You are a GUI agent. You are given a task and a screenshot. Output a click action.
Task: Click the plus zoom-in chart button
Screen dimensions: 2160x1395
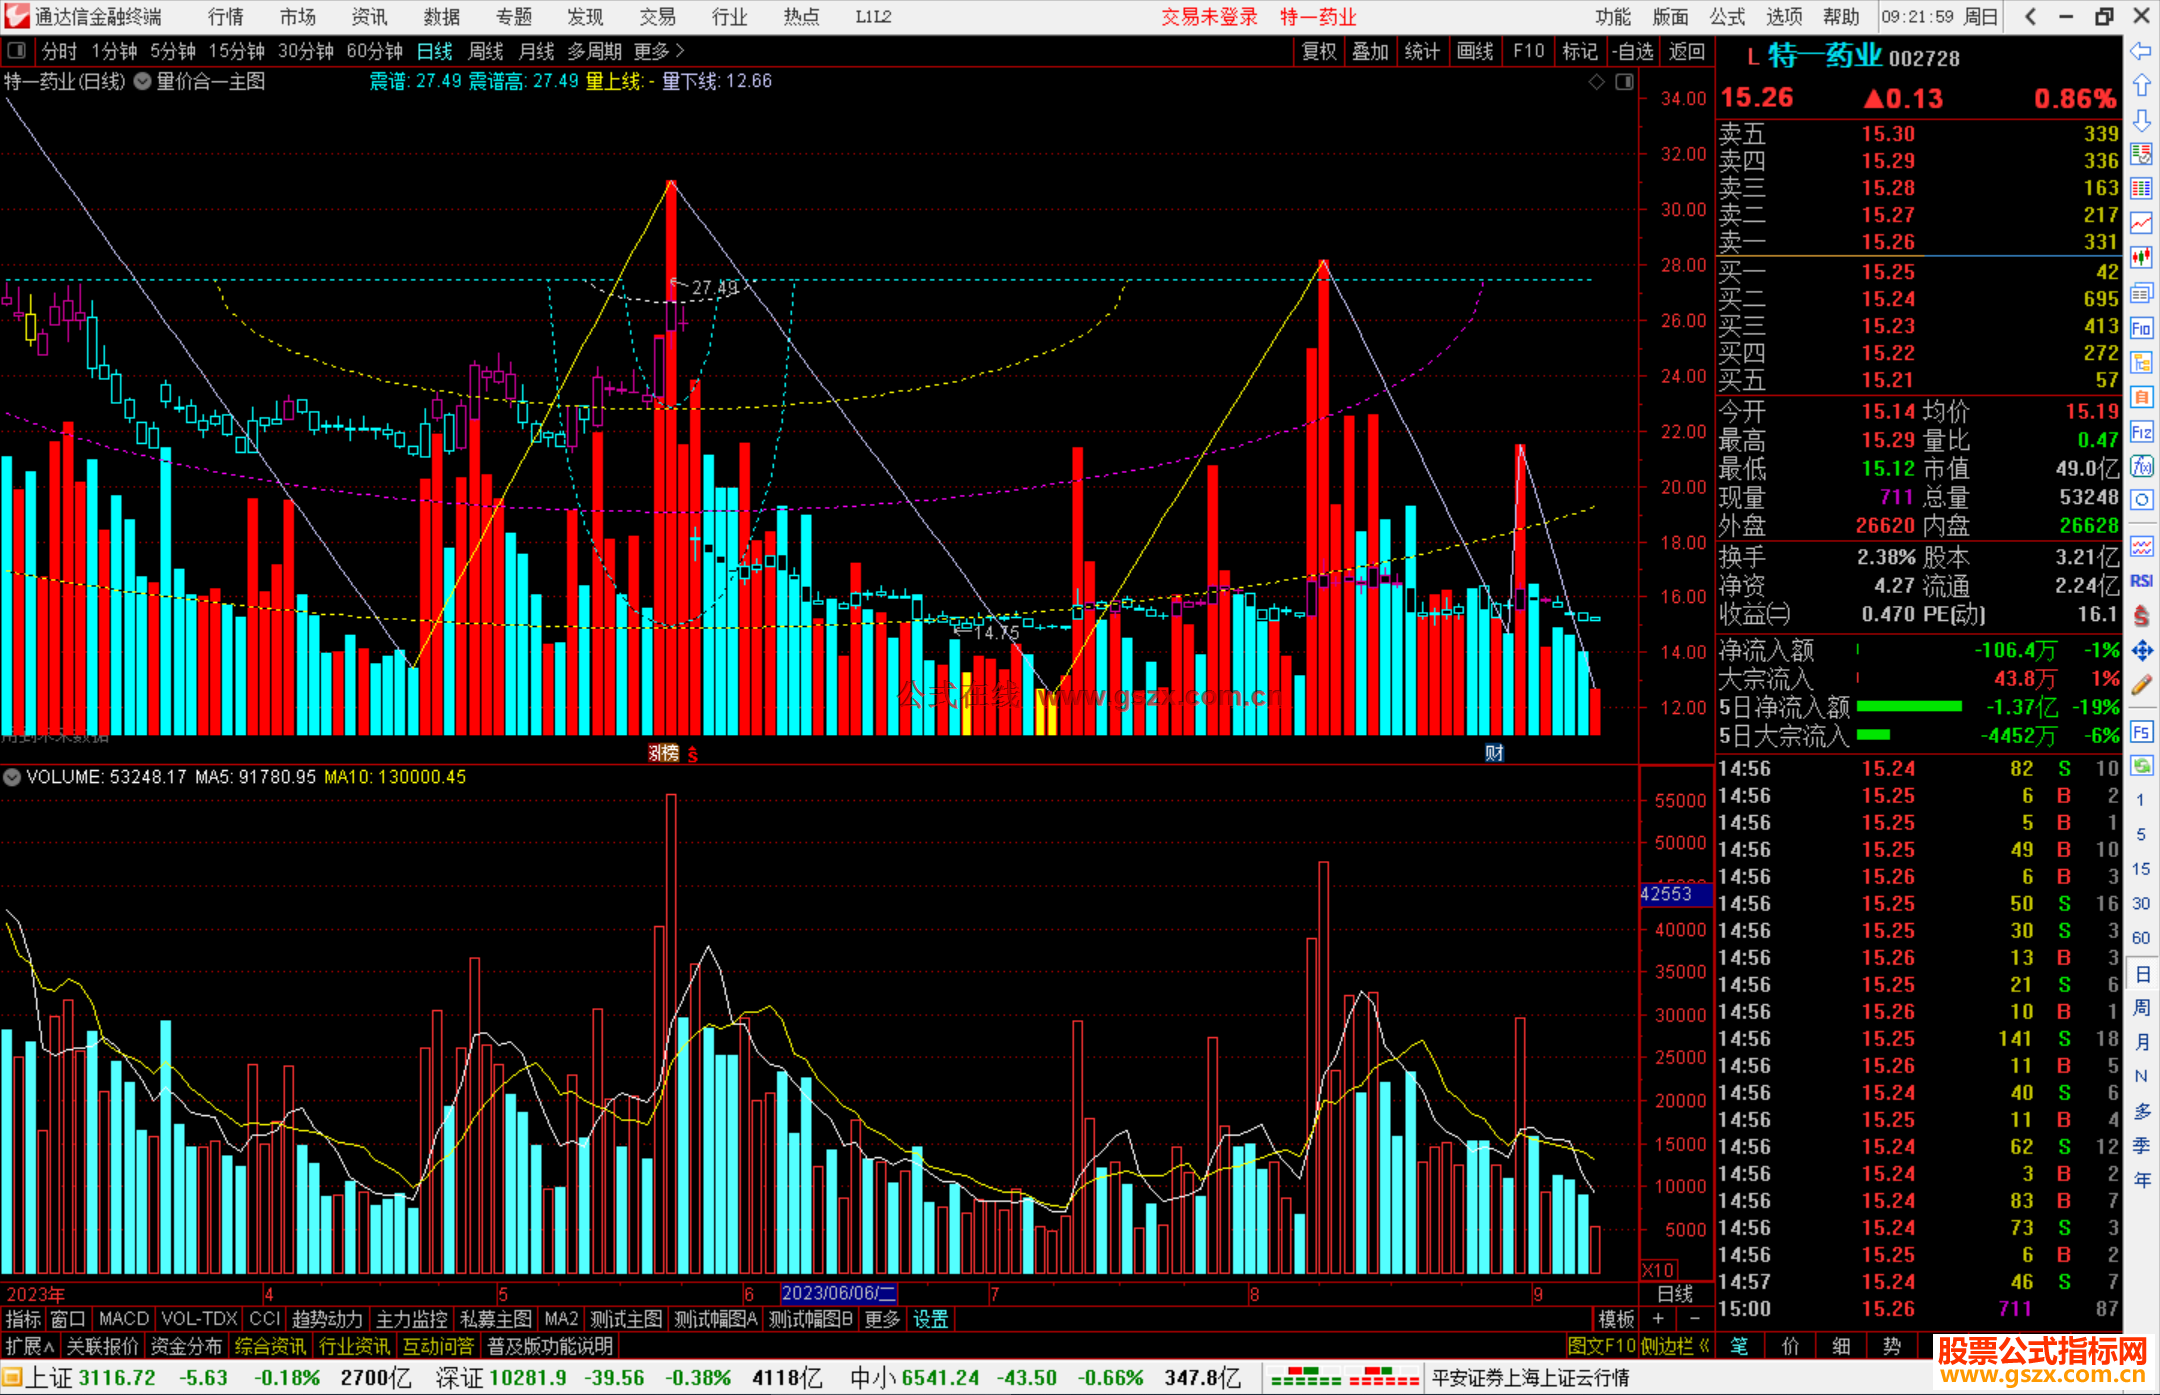point(1658,1319)
